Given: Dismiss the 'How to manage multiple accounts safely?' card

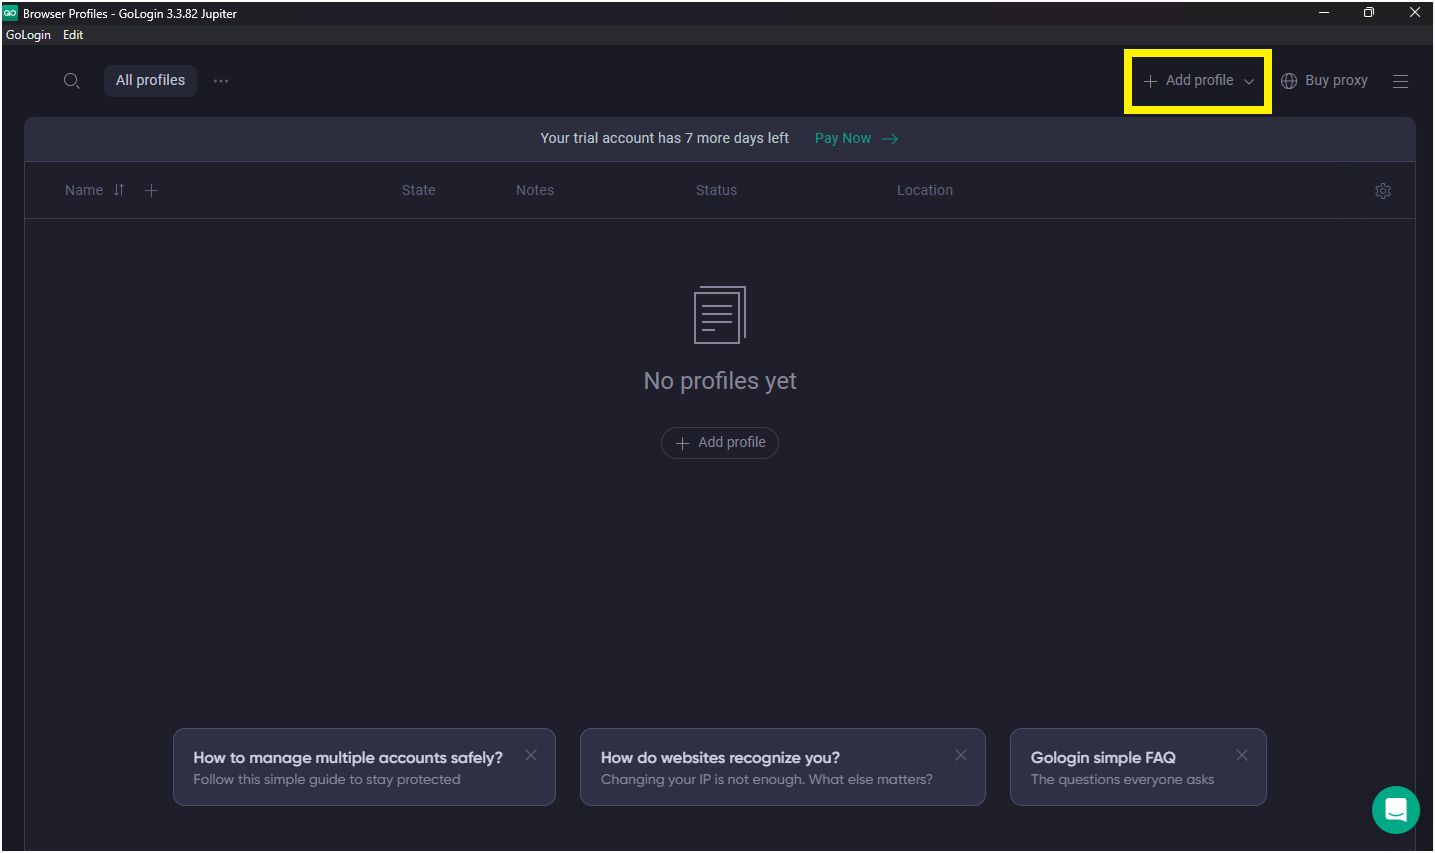Looking at the screenshot, I should click(531, 755).
